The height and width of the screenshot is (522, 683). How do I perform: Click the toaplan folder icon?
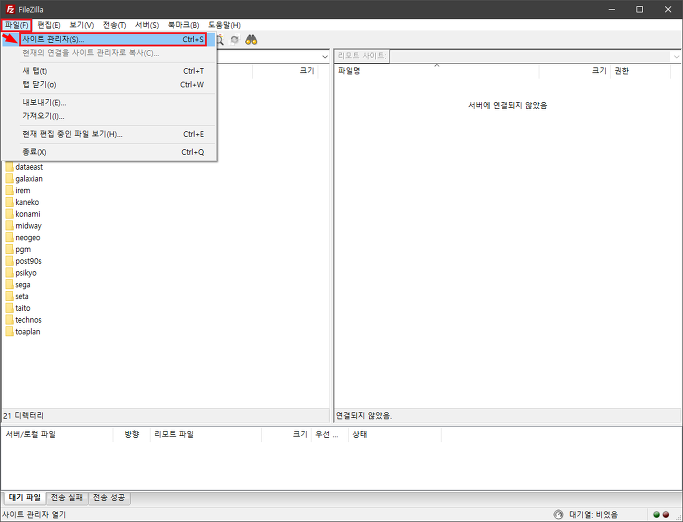coord(10,332)
